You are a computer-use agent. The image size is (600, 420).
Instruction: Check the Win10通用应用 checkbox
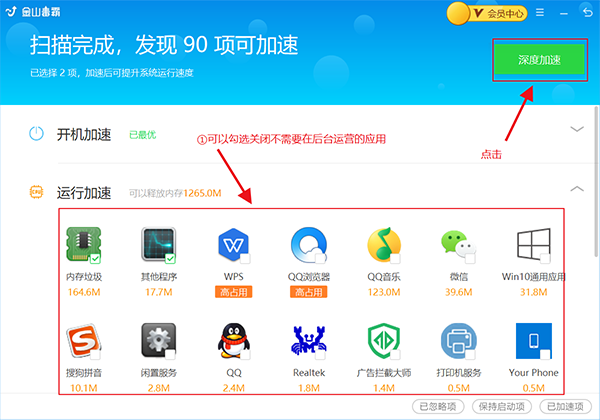click(545, 259)
